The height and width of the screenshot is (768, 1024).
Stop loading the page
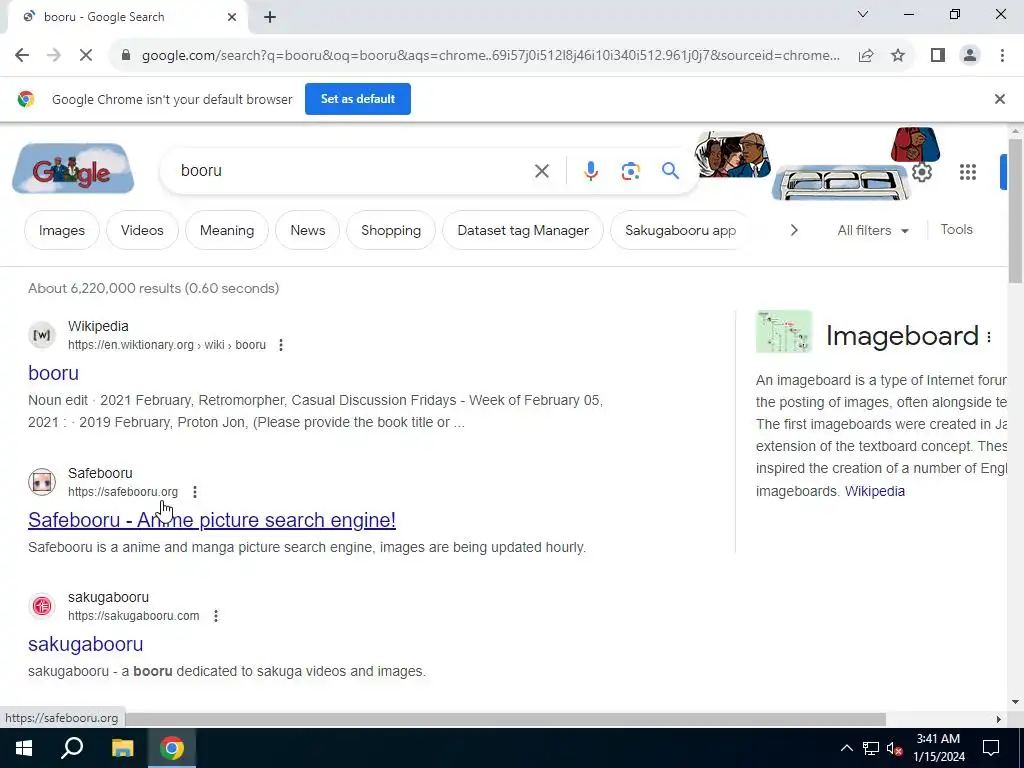click(86, 56)
